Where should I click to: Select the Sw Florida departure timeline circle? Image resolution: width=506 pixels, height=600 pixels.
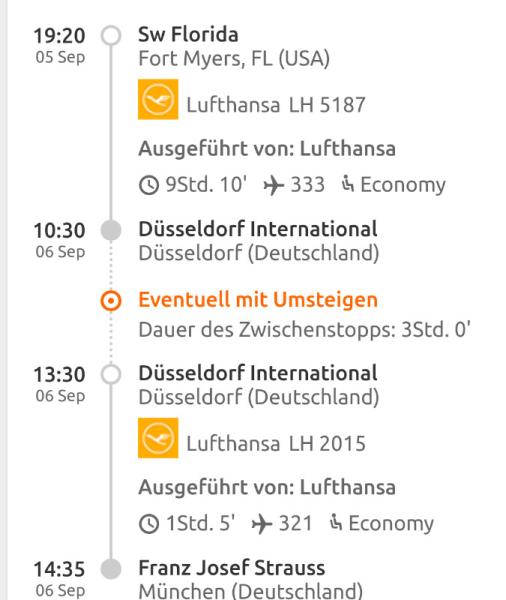click(111, 35)
